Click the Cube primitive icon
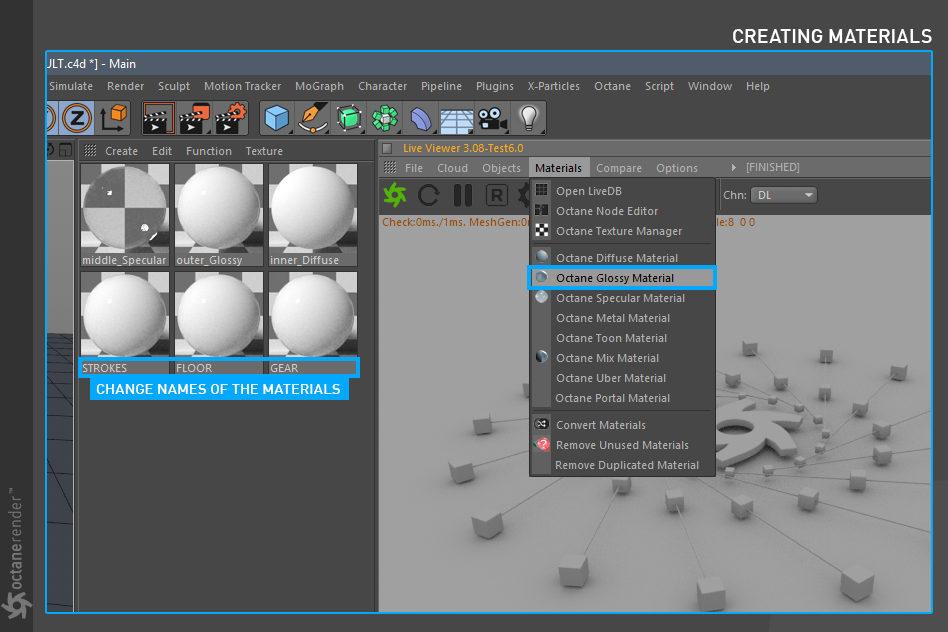 click(276, 119)
